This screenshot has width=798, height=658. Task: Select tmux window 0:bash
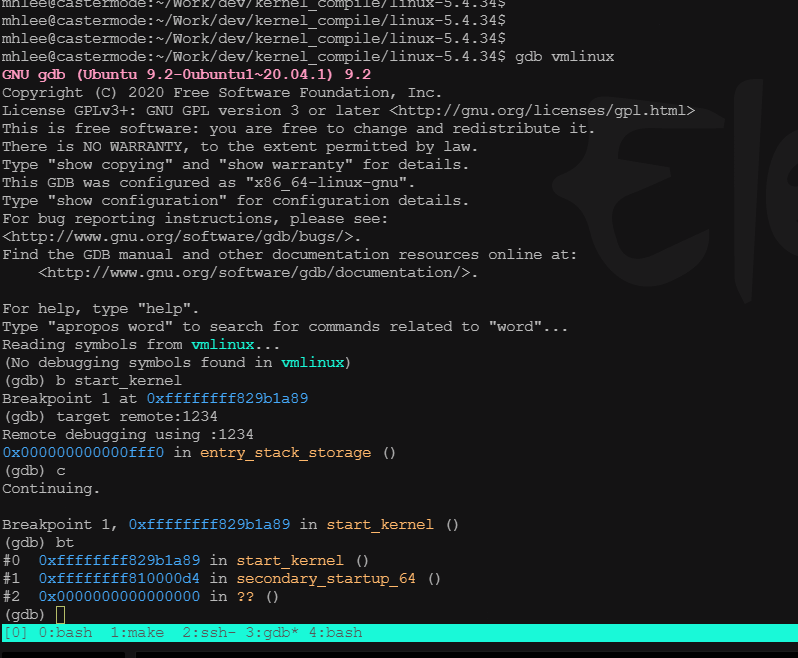click(x=65, y=633)
